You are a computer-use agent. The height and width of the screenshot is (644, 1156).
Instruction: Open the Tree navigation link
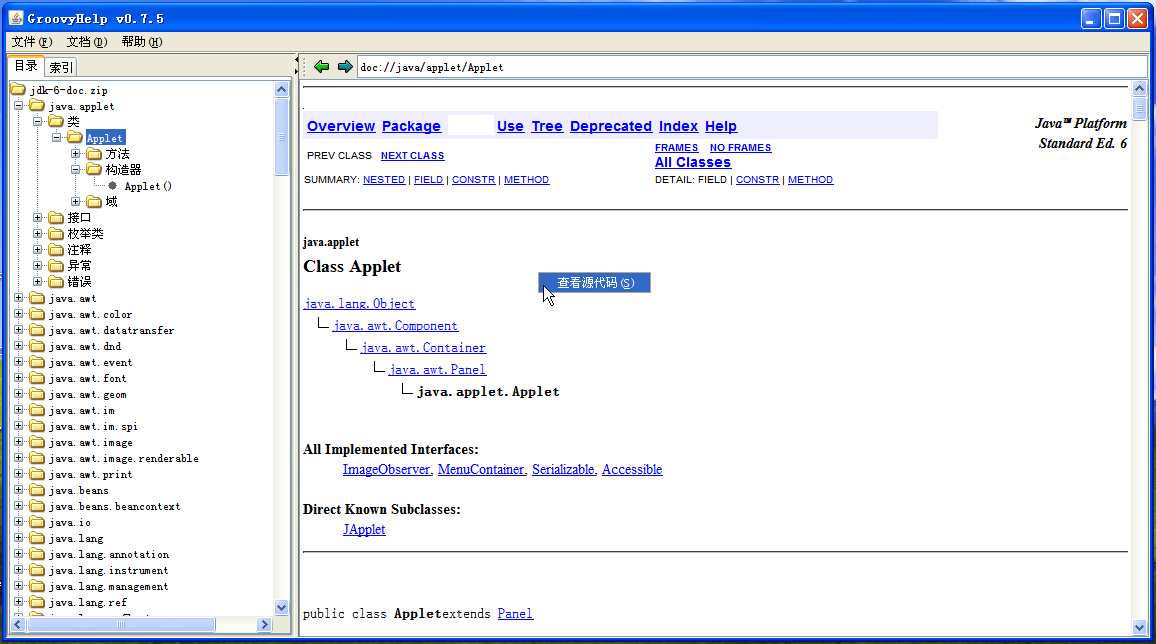point(547,126)
